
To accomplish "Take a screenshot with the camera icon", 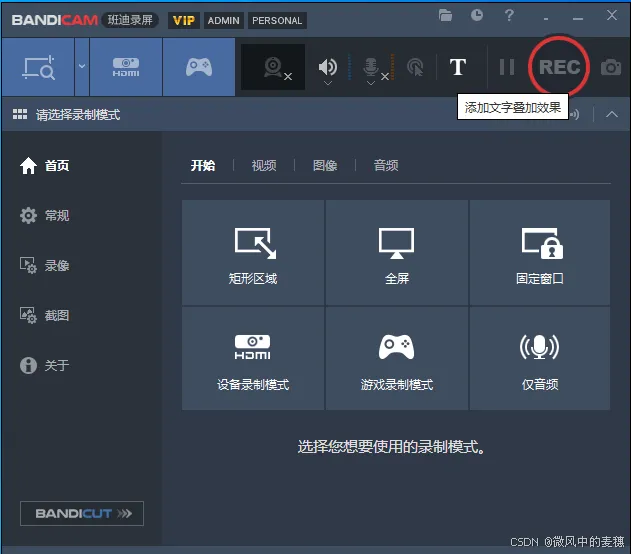I will pyautogui.click(x=611, y=67).
